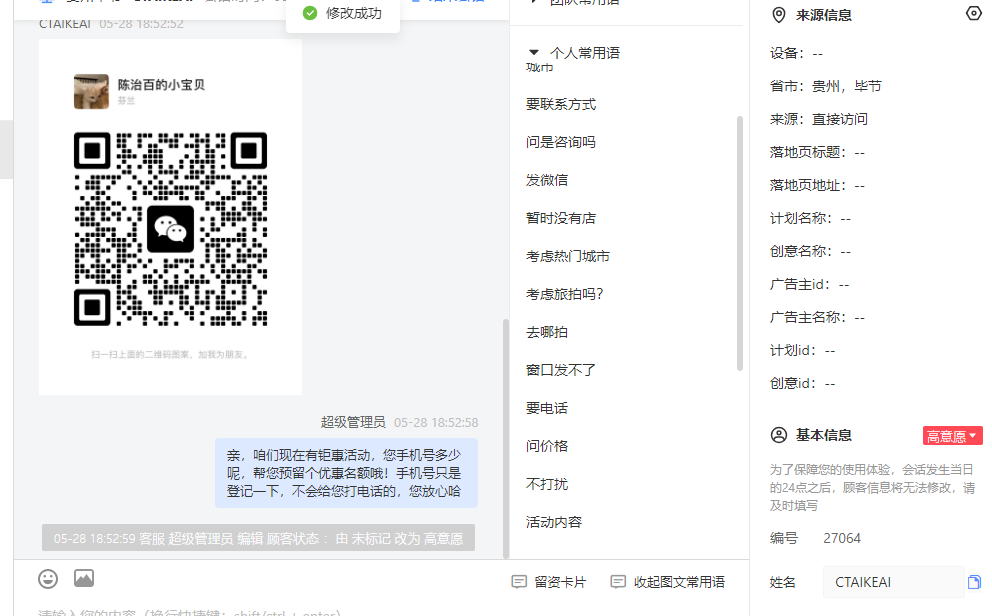The image size is (992, 616).
Task: Select the 暂时没有店 quick phrase
Action: (561, 218)
